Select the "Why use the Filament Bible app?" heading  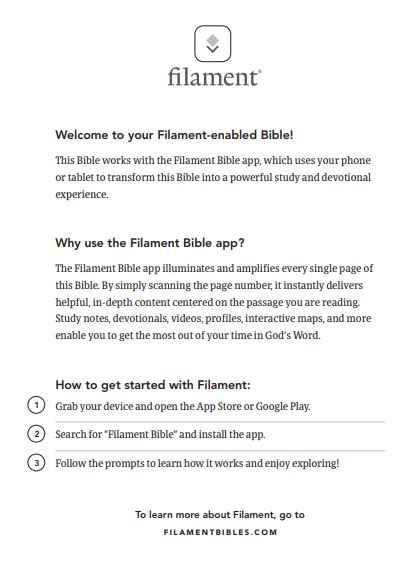tap(150, 243)
